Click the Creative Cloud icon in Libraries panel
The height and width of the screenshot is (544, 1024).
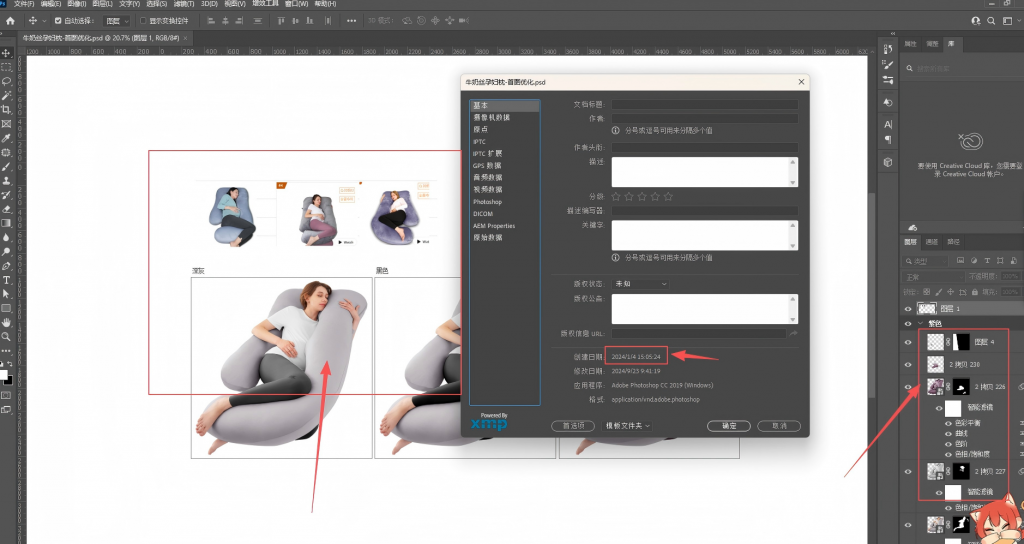click(970, 141)
